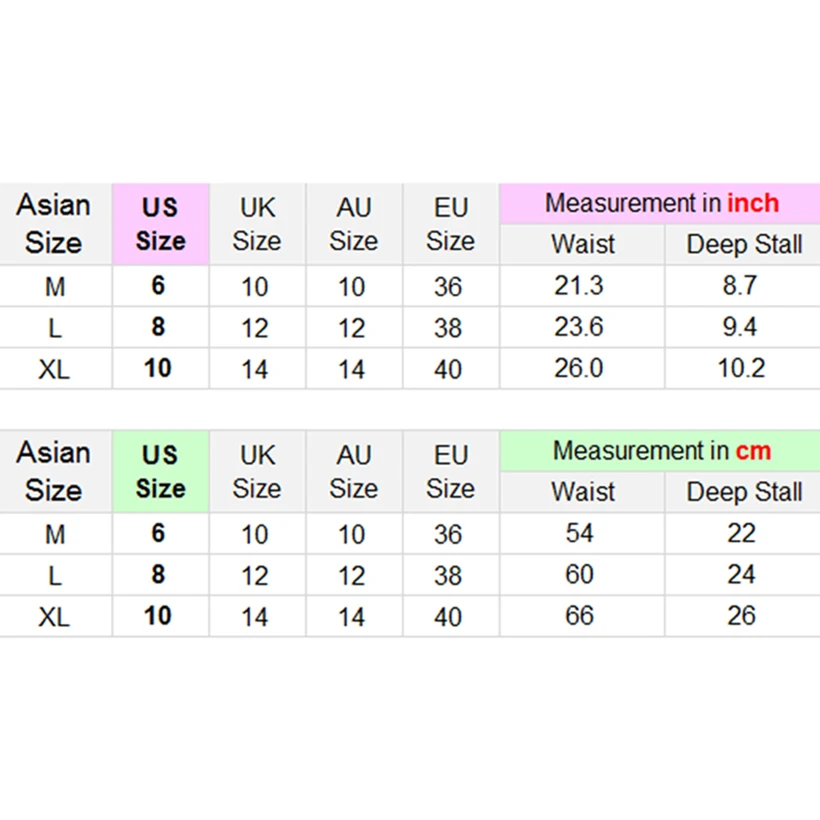Click the Deep Stall header under cm

743,493
